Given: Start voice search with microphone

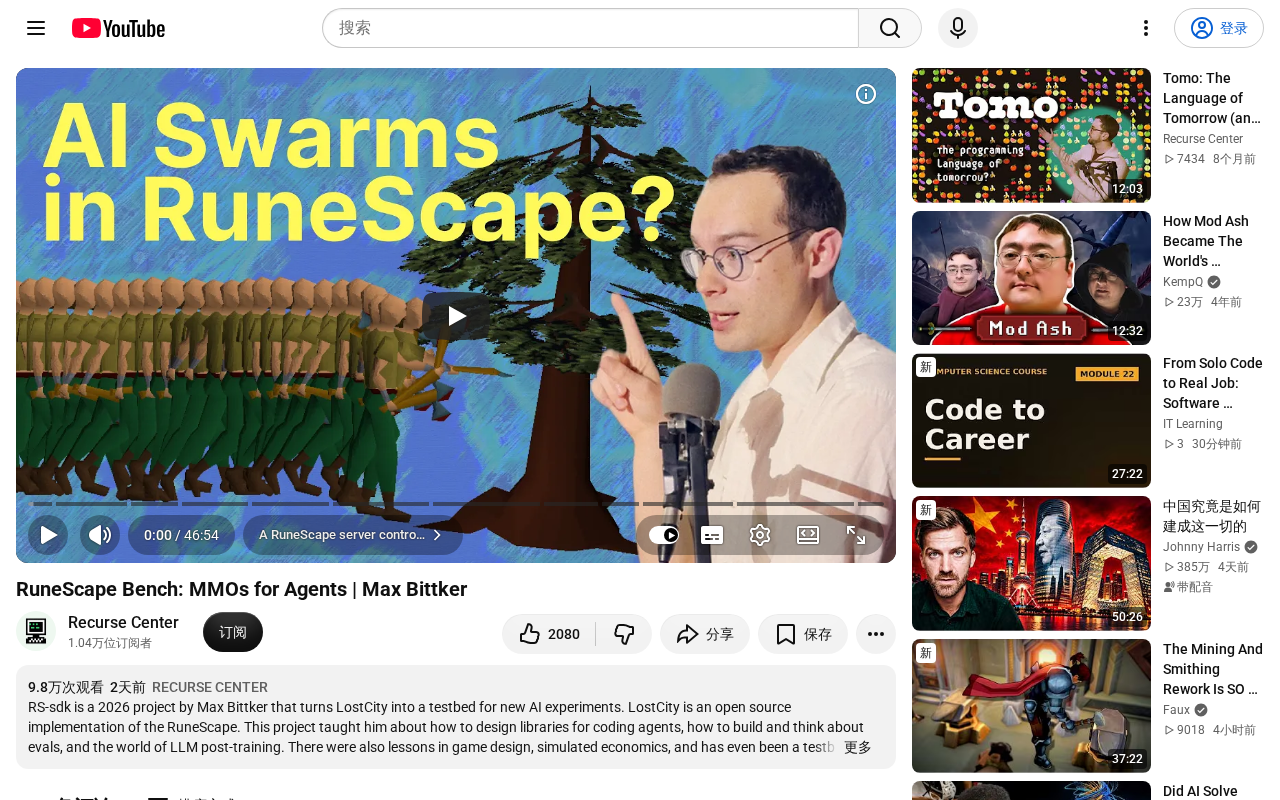Looking at the screenshot, I should pos(958,28).
